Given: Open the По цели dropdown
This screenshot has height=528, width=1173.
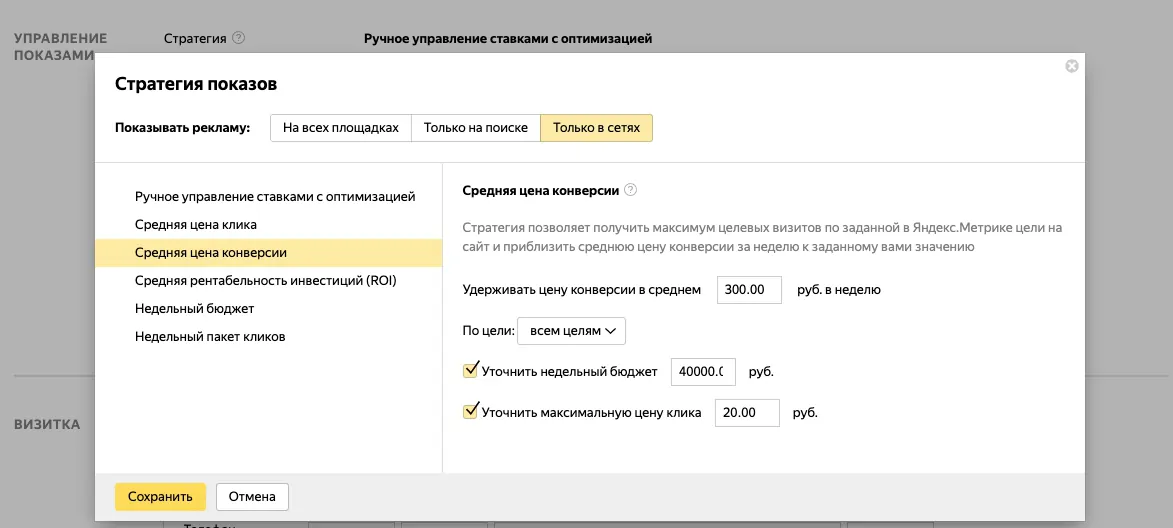Looking at the screenshot, I should coord(571,330).
